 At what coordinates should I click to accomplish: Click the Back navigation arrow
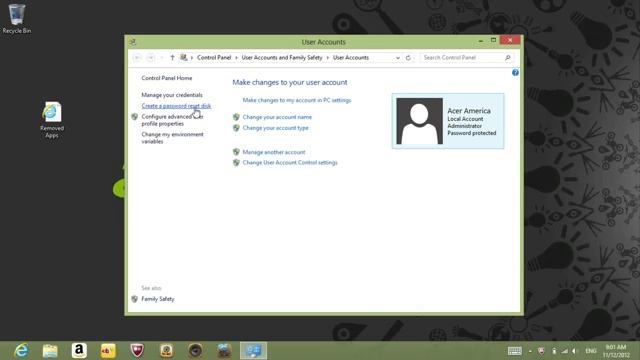pos(137,58)
